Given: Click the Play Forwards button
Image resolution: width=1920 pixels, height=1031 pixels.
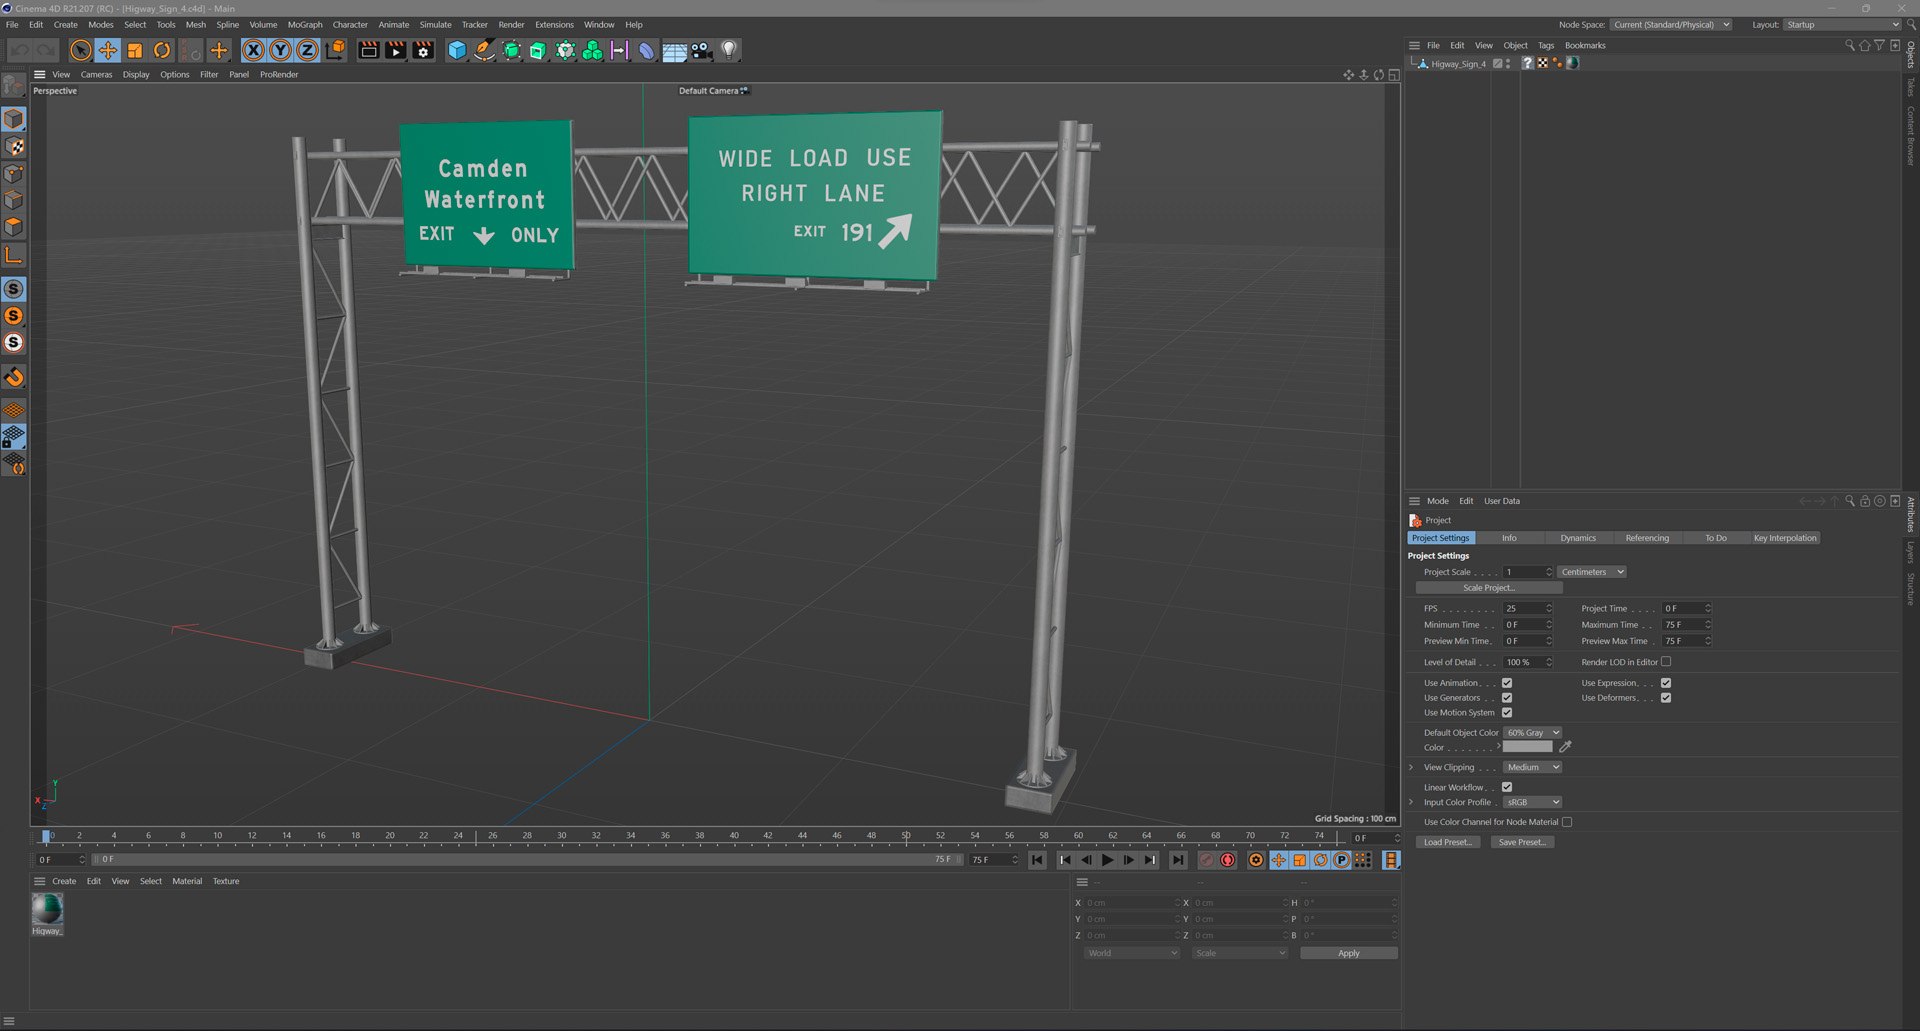Looking at the screenshot, I should [1107, 860].
